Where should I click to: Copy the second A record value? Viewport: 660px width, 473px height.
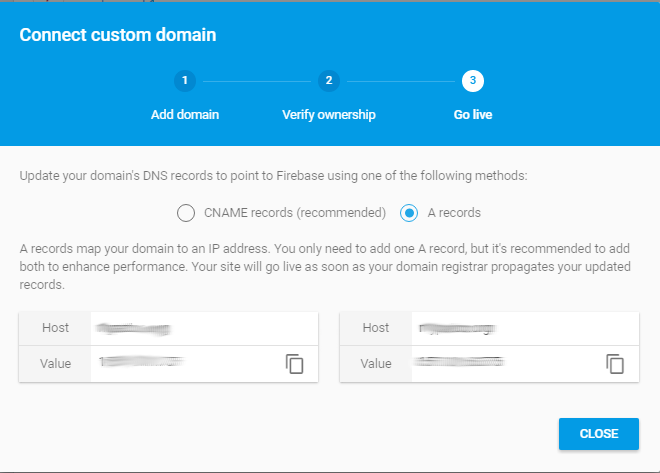click(x=615, y=363)
